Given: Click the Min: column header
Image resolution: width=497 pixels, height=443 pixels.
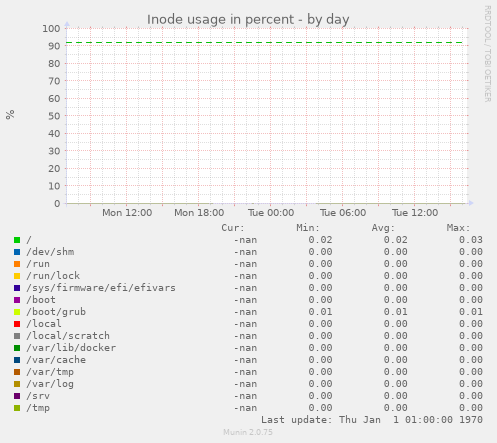Looking at the screenshot, I should [x=308, y=228].
